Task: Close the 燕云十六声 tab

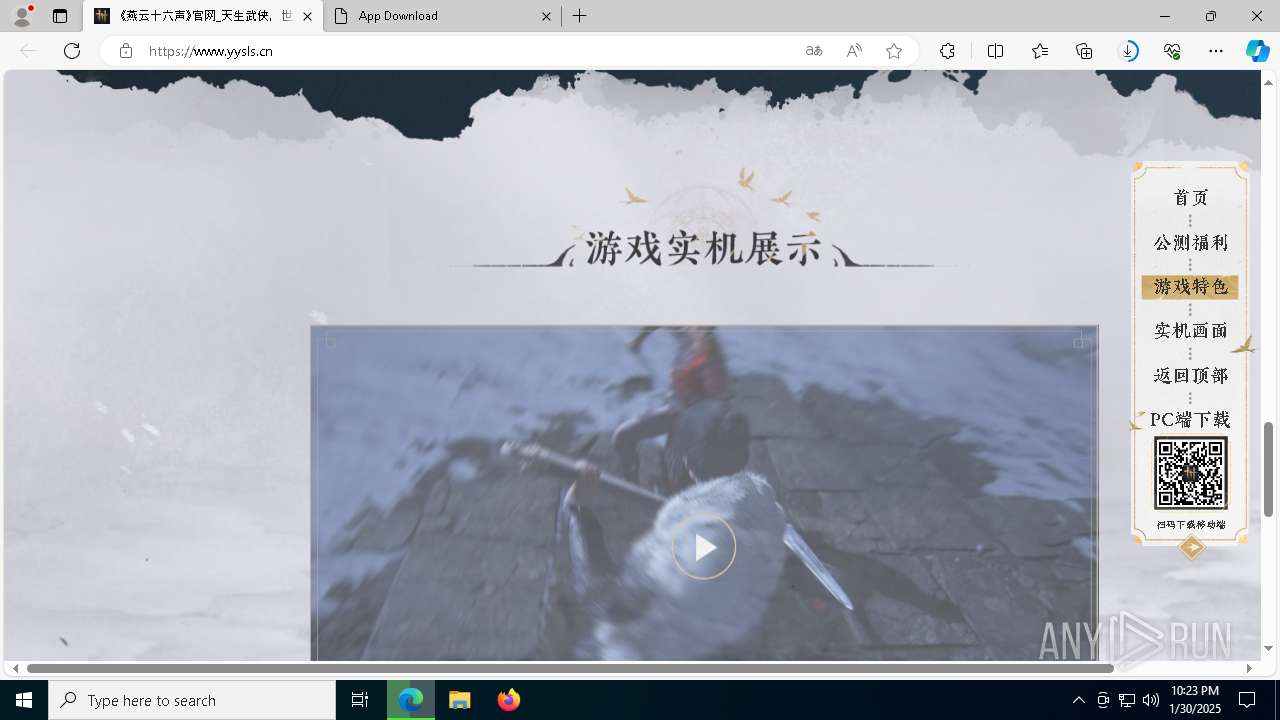Action: click(307, 16)
